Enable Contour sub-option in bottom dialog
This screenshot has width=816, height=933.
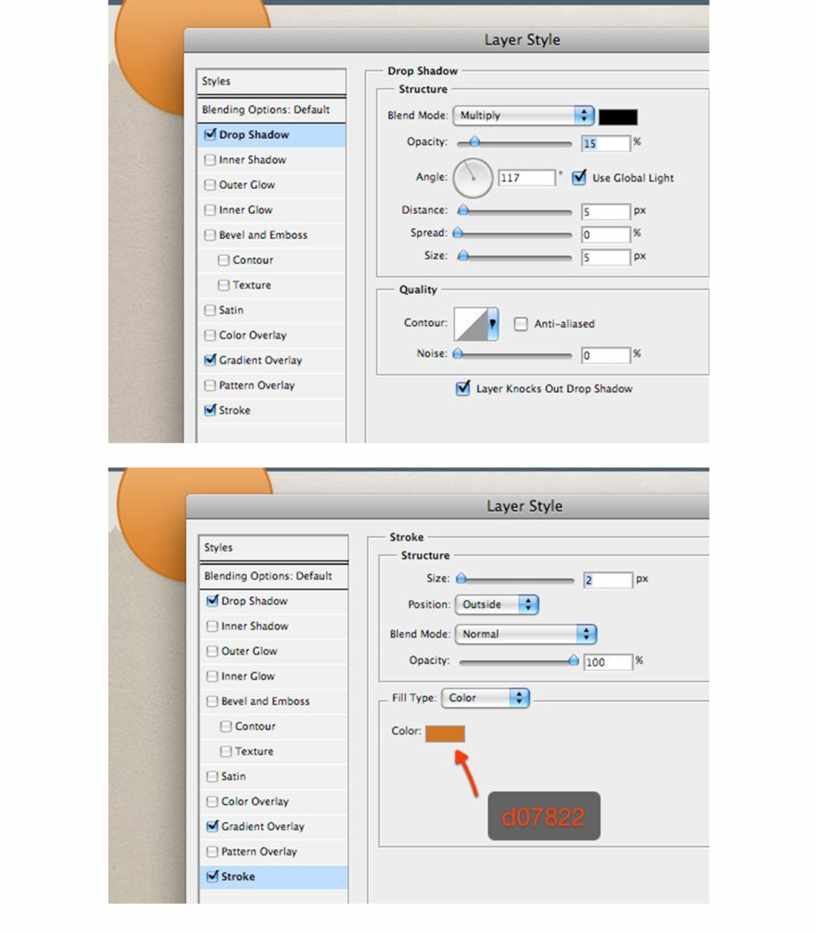tap(226, 727)
